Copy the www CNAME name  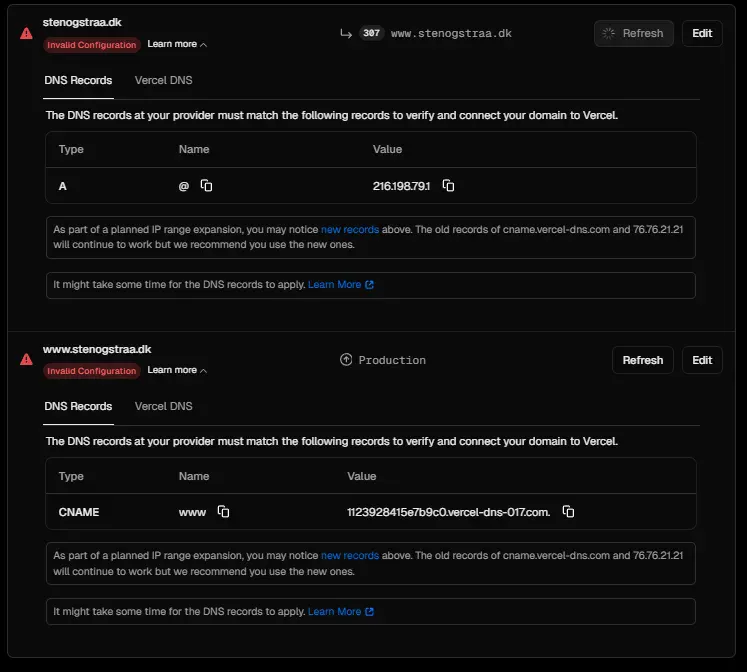tap(223, 511)
